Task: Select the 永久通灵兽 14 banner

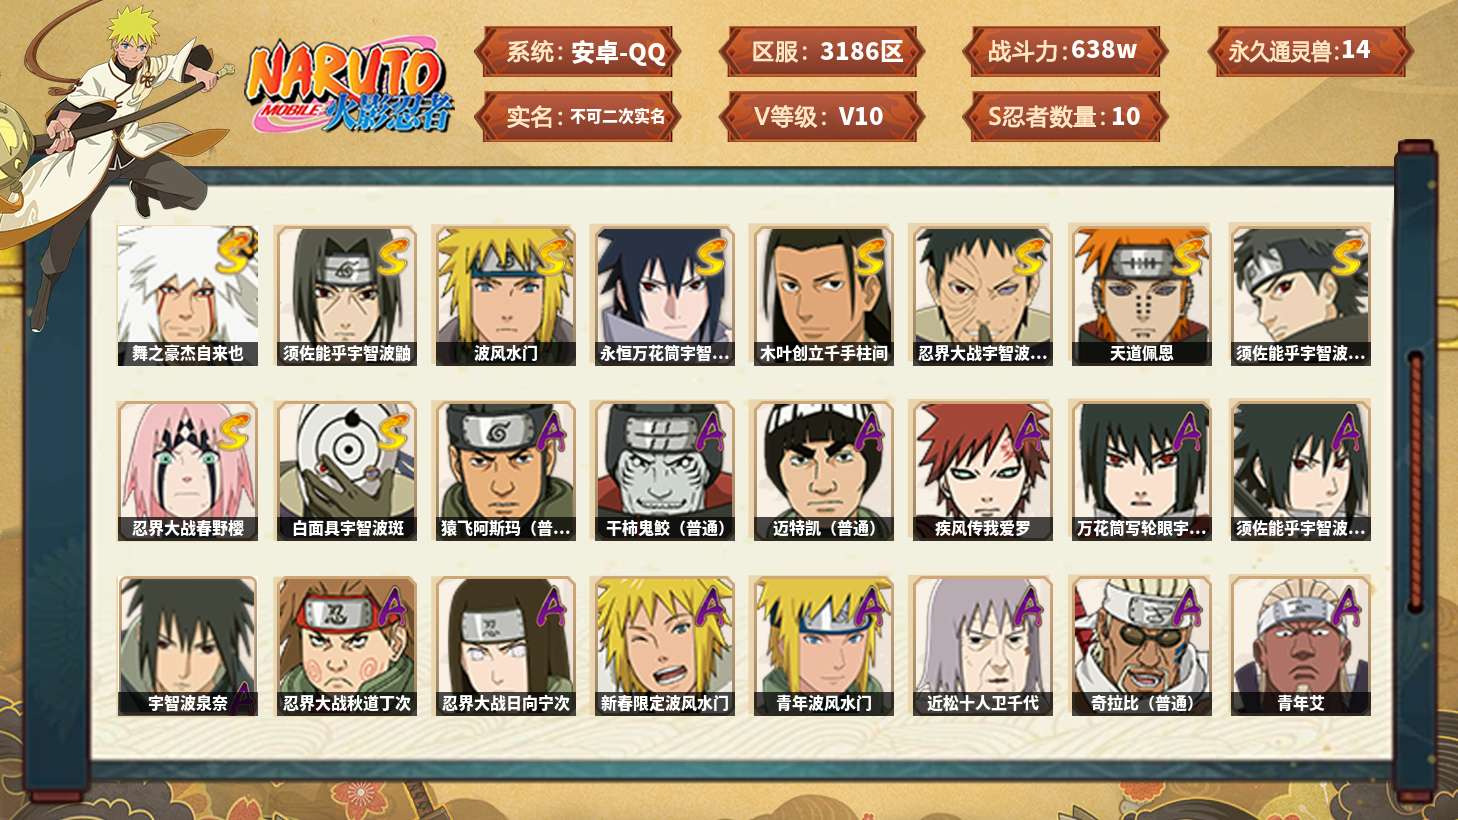Action: 1309,51
